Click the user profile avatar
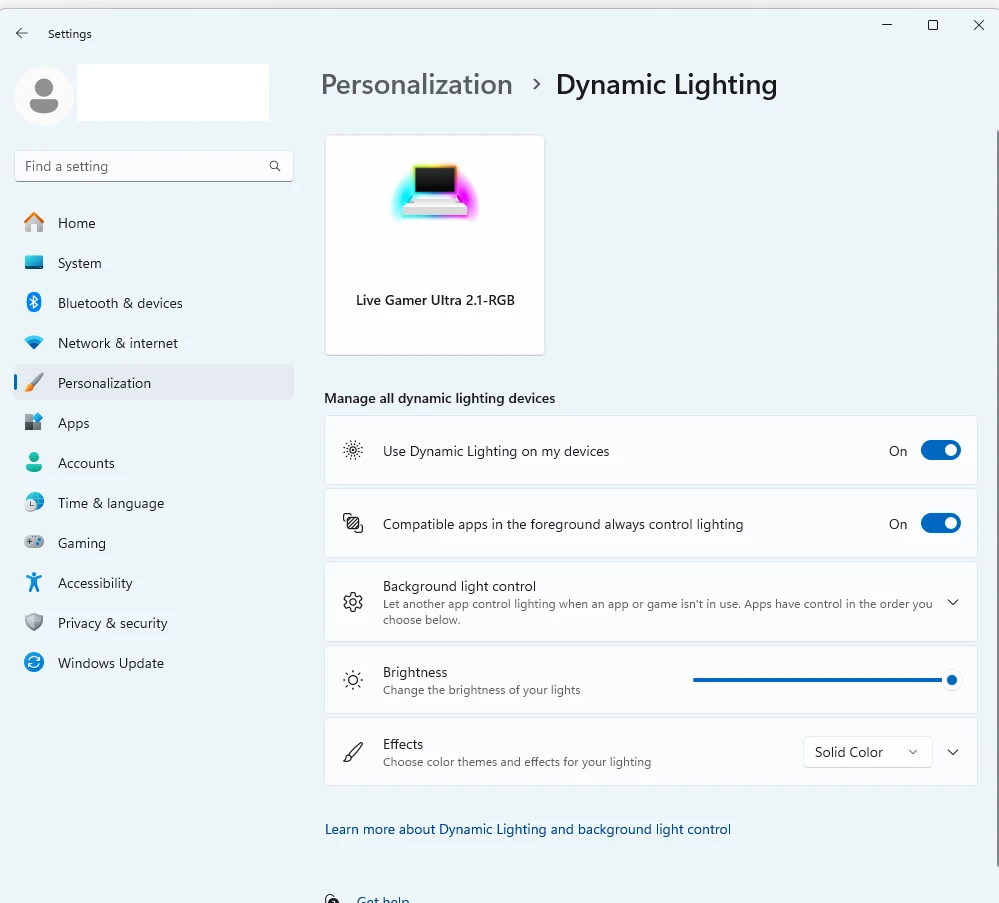This screenshot has width=999, height=903. tap(44, 96)
